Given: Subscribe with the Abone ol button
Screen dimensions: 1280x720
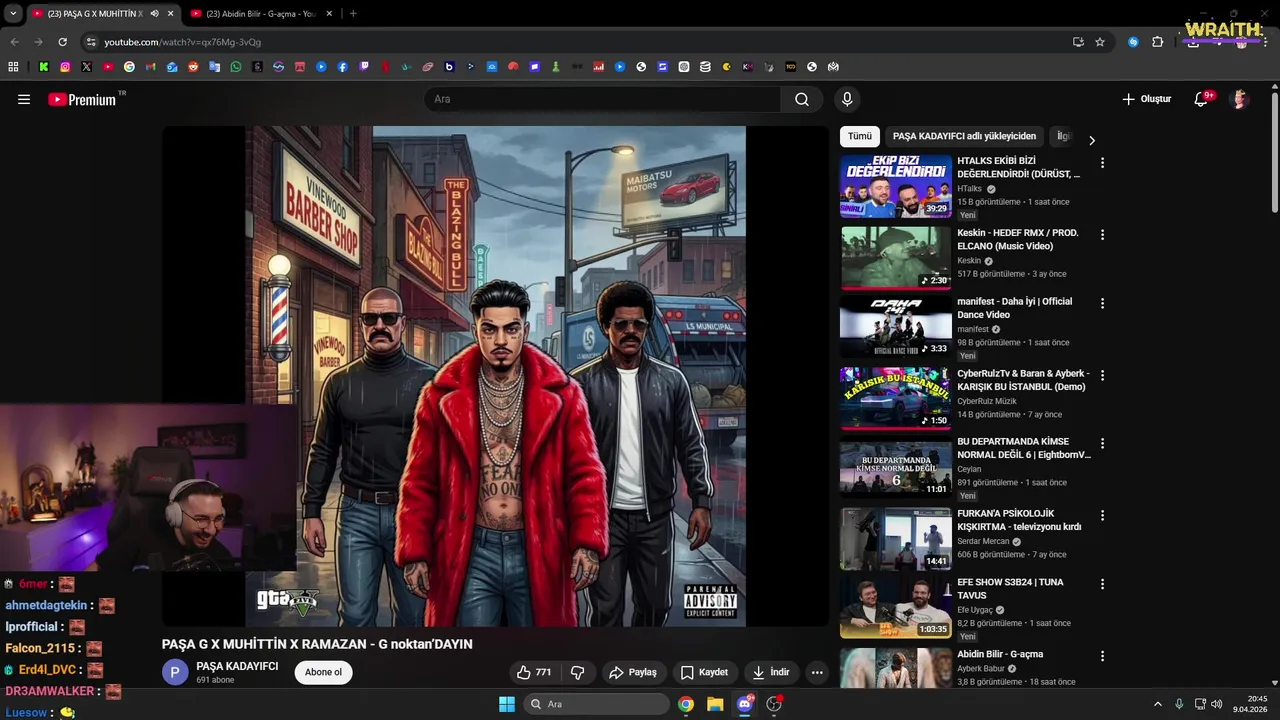Looking at the screenshot, I should tap(323, 672).
